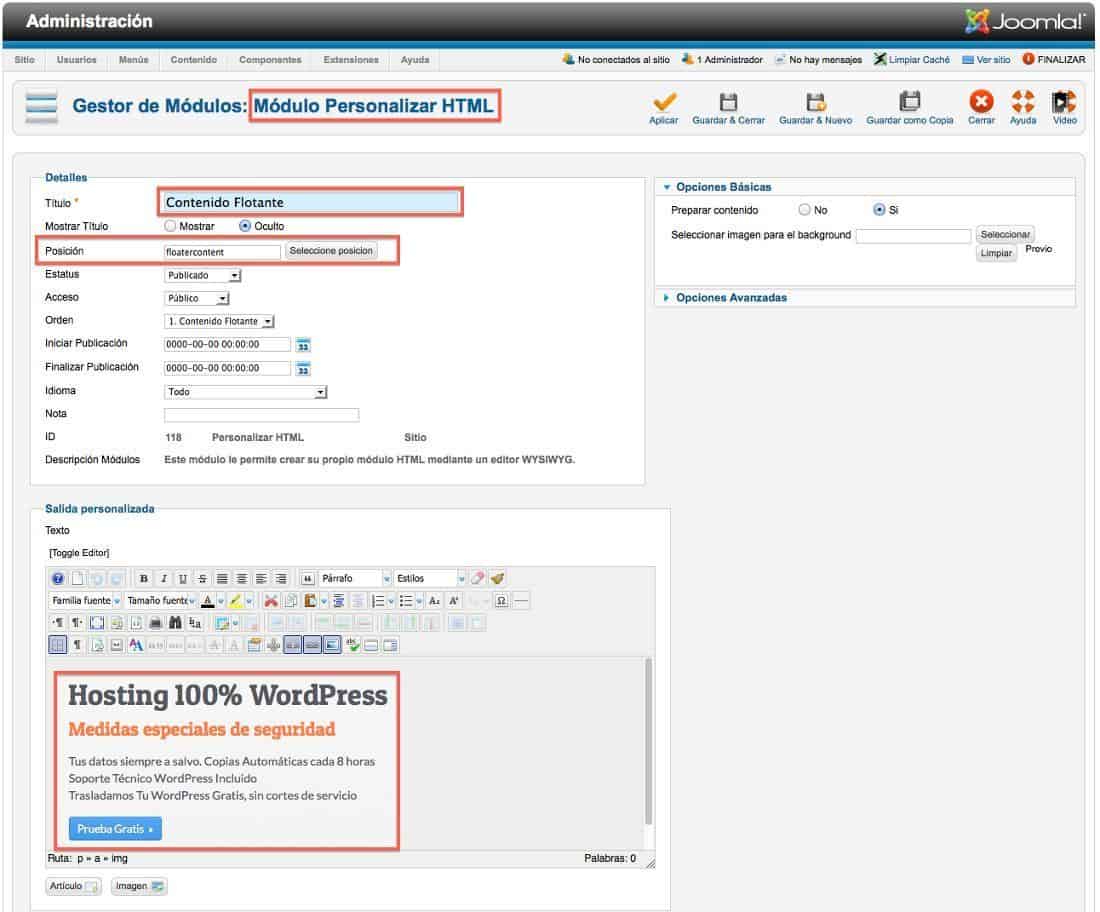Toggle italic formatting in the editor
The width and height of the screenshot is (1100, 912).
[x=163, y=579]
